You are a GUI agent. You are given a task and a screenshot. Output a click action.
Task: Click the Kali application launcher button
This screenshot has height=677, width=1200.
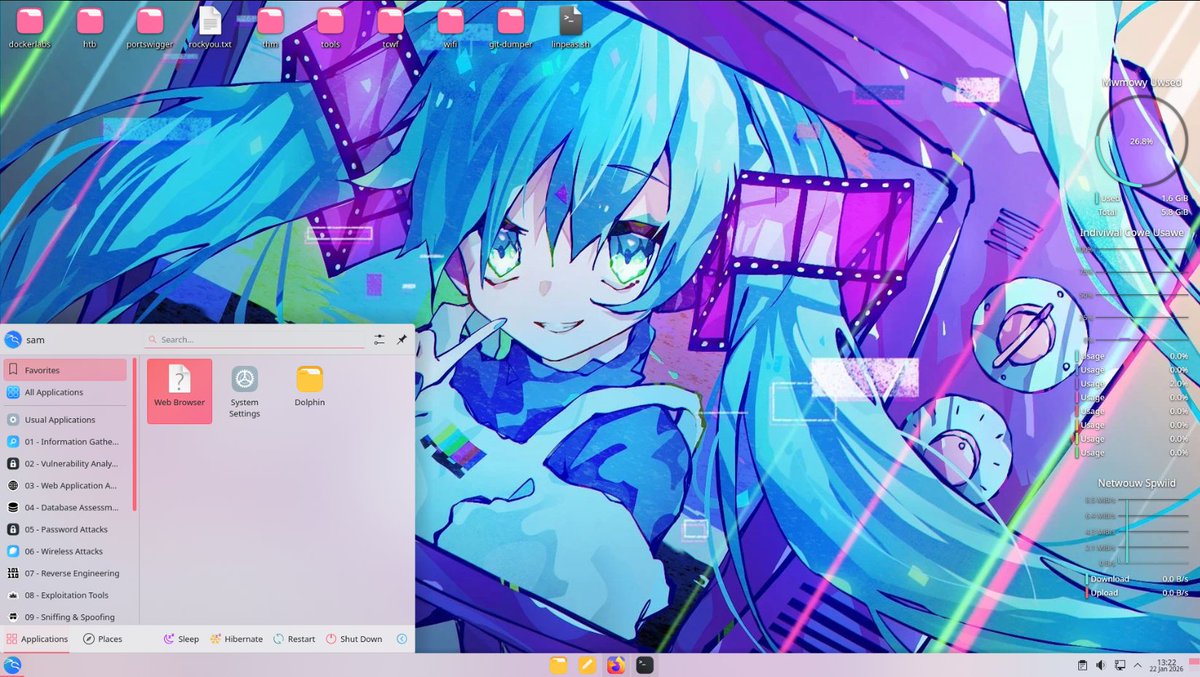pyautogui.click(x=13, y=665)
